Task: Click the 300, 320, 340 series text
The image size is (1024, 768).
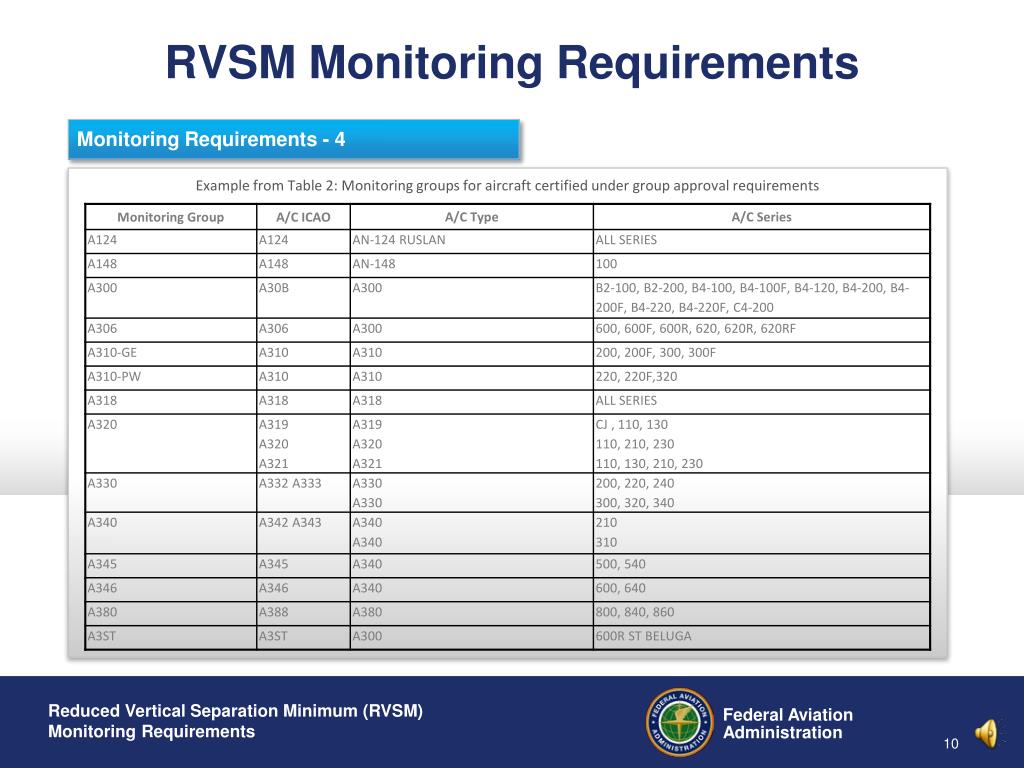Action: tap(635, 503)
